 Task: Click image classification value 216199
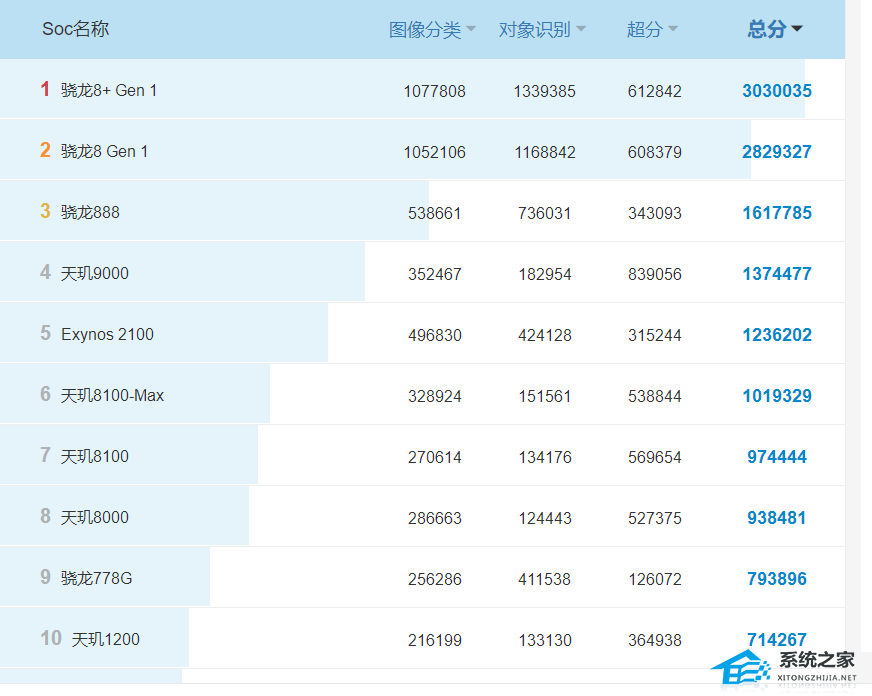434,640
